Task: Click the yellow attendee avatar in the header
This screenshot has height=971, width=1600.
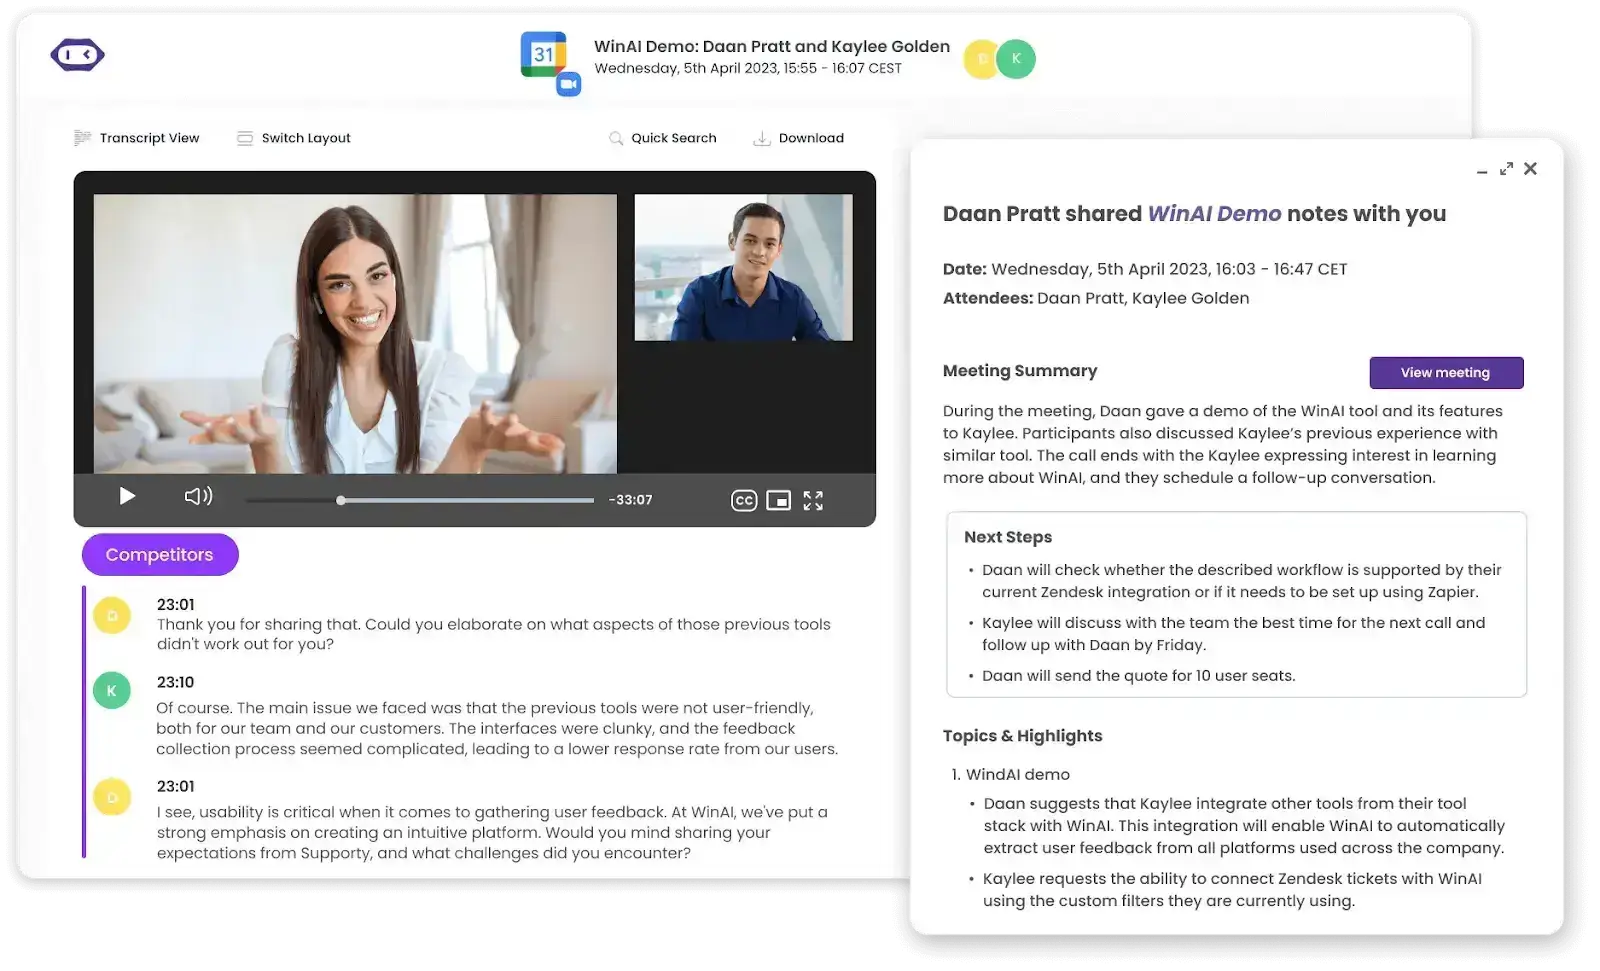Action: pos(981,59)
